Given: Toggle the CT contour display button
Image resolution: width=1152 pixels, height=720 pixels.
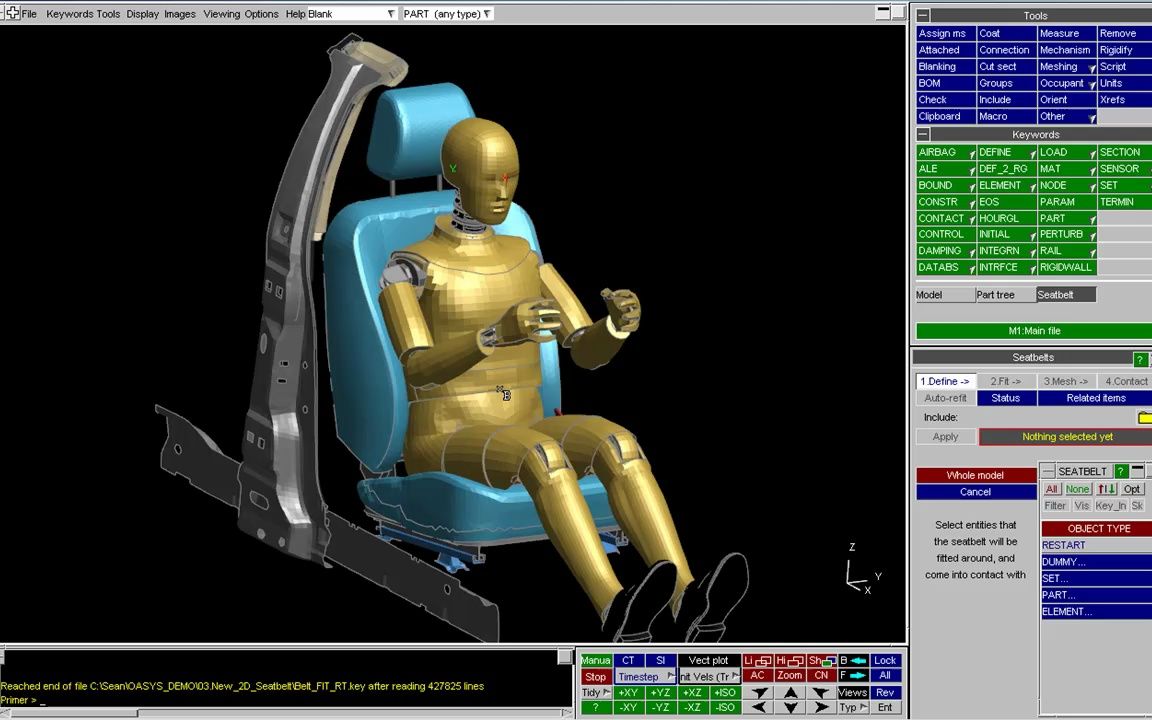Looking at the screenshot, I should (628, 660).
